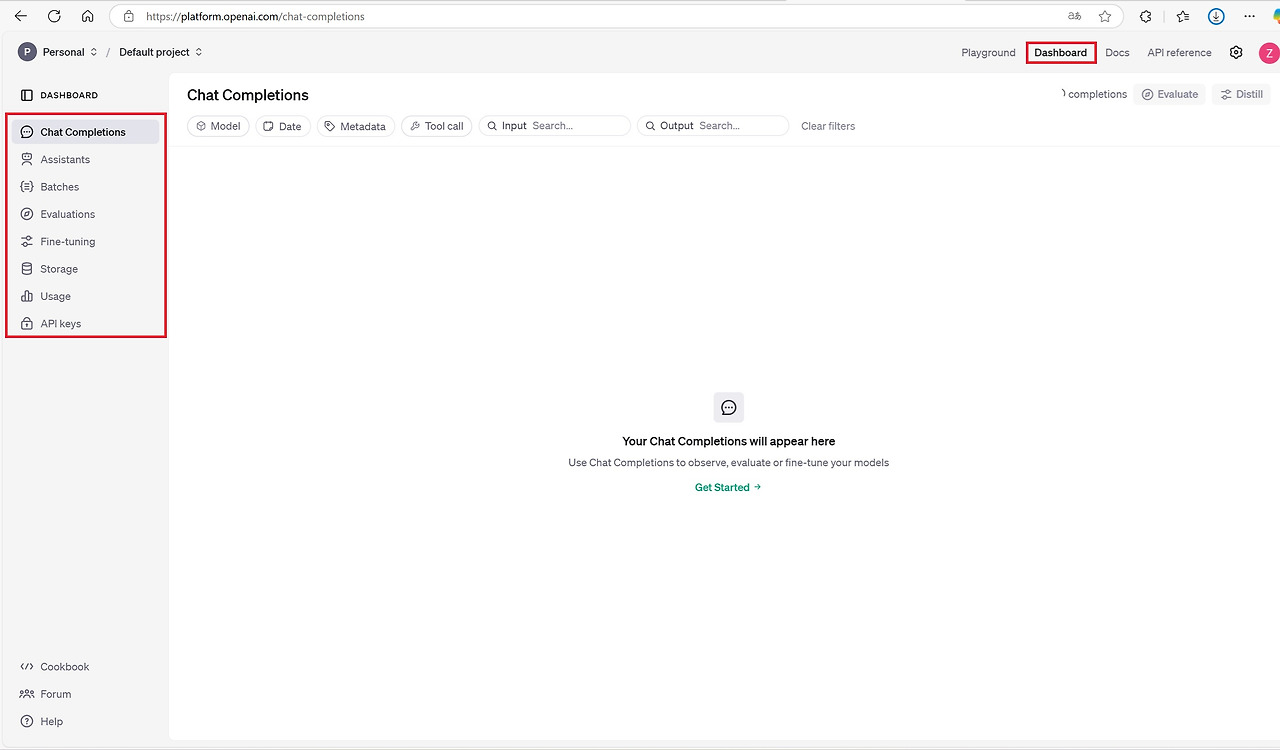Click the Batches icon in sidebar

click(x=27, y=187)
